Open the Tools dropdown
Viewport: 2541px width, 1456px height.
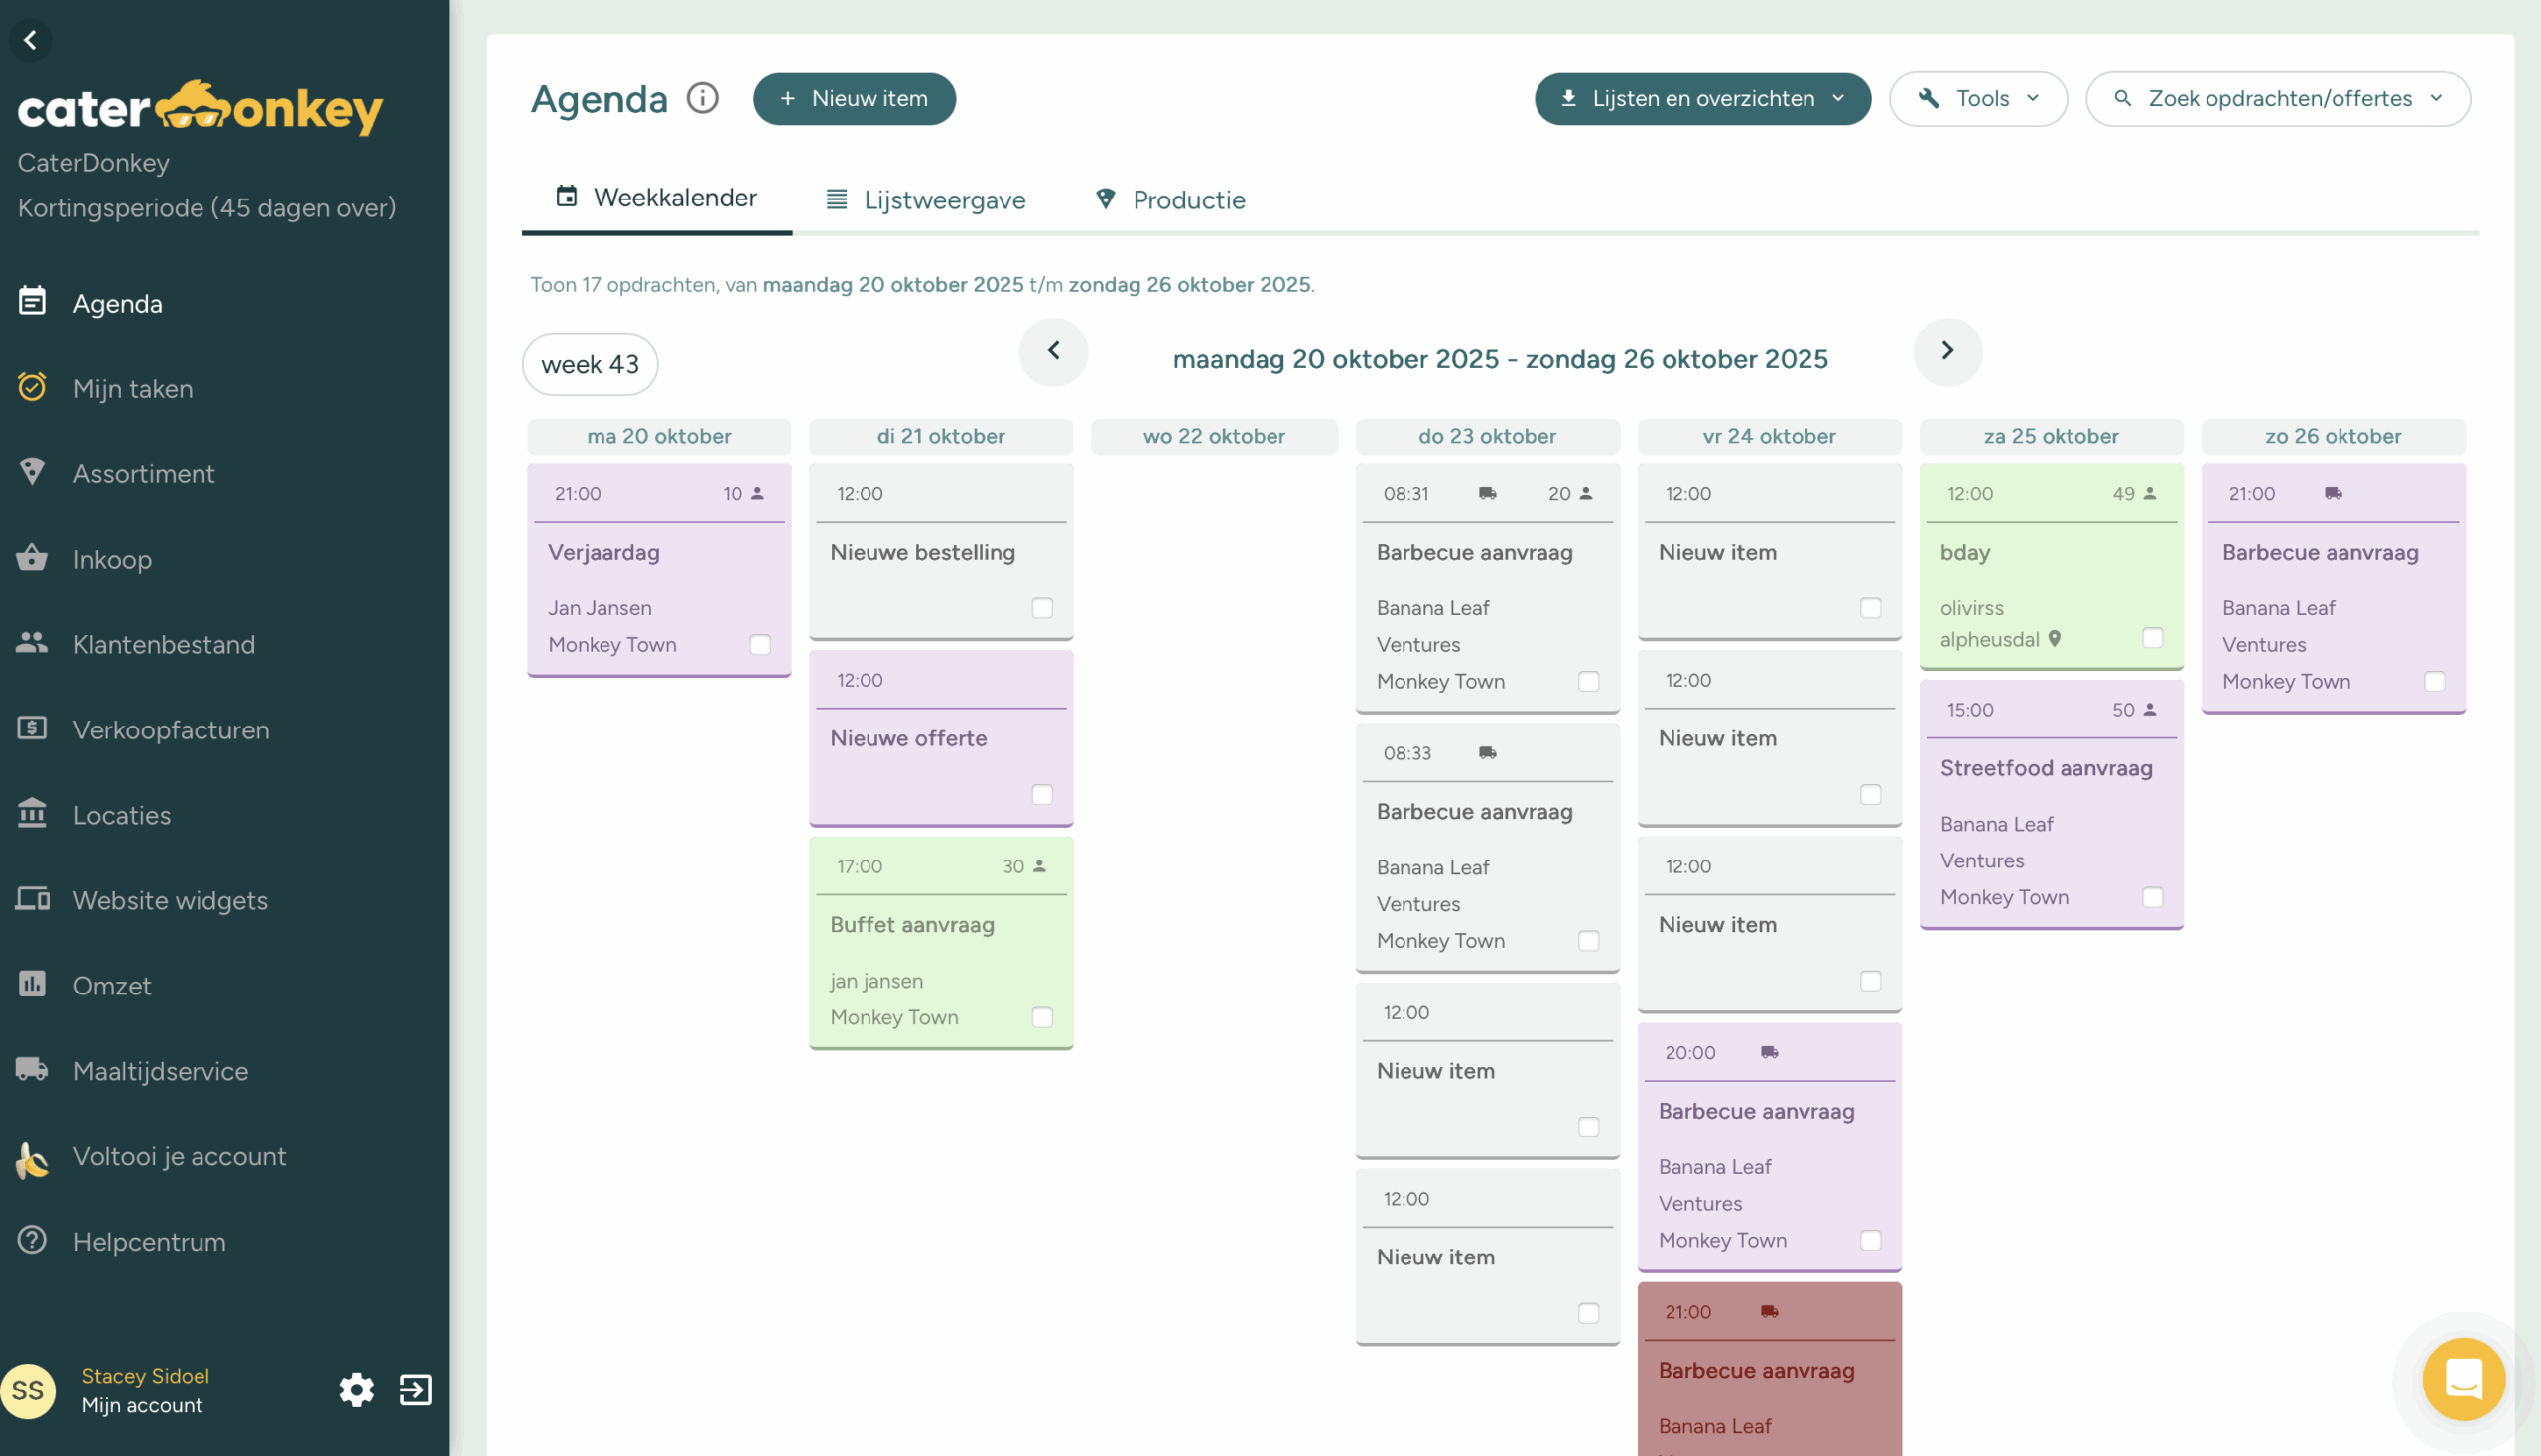coord(1977,98)
